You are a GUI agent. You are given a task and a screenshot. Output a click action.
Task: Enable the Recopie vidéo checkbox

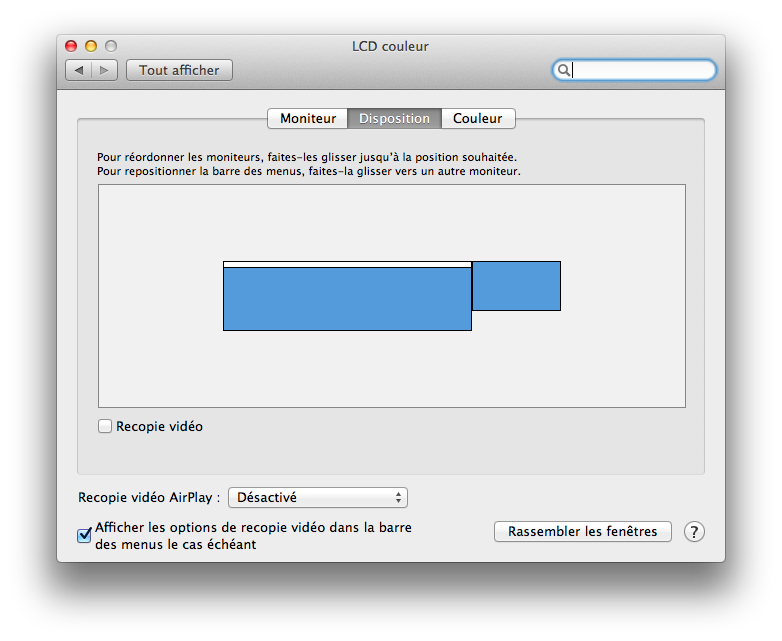105,427
